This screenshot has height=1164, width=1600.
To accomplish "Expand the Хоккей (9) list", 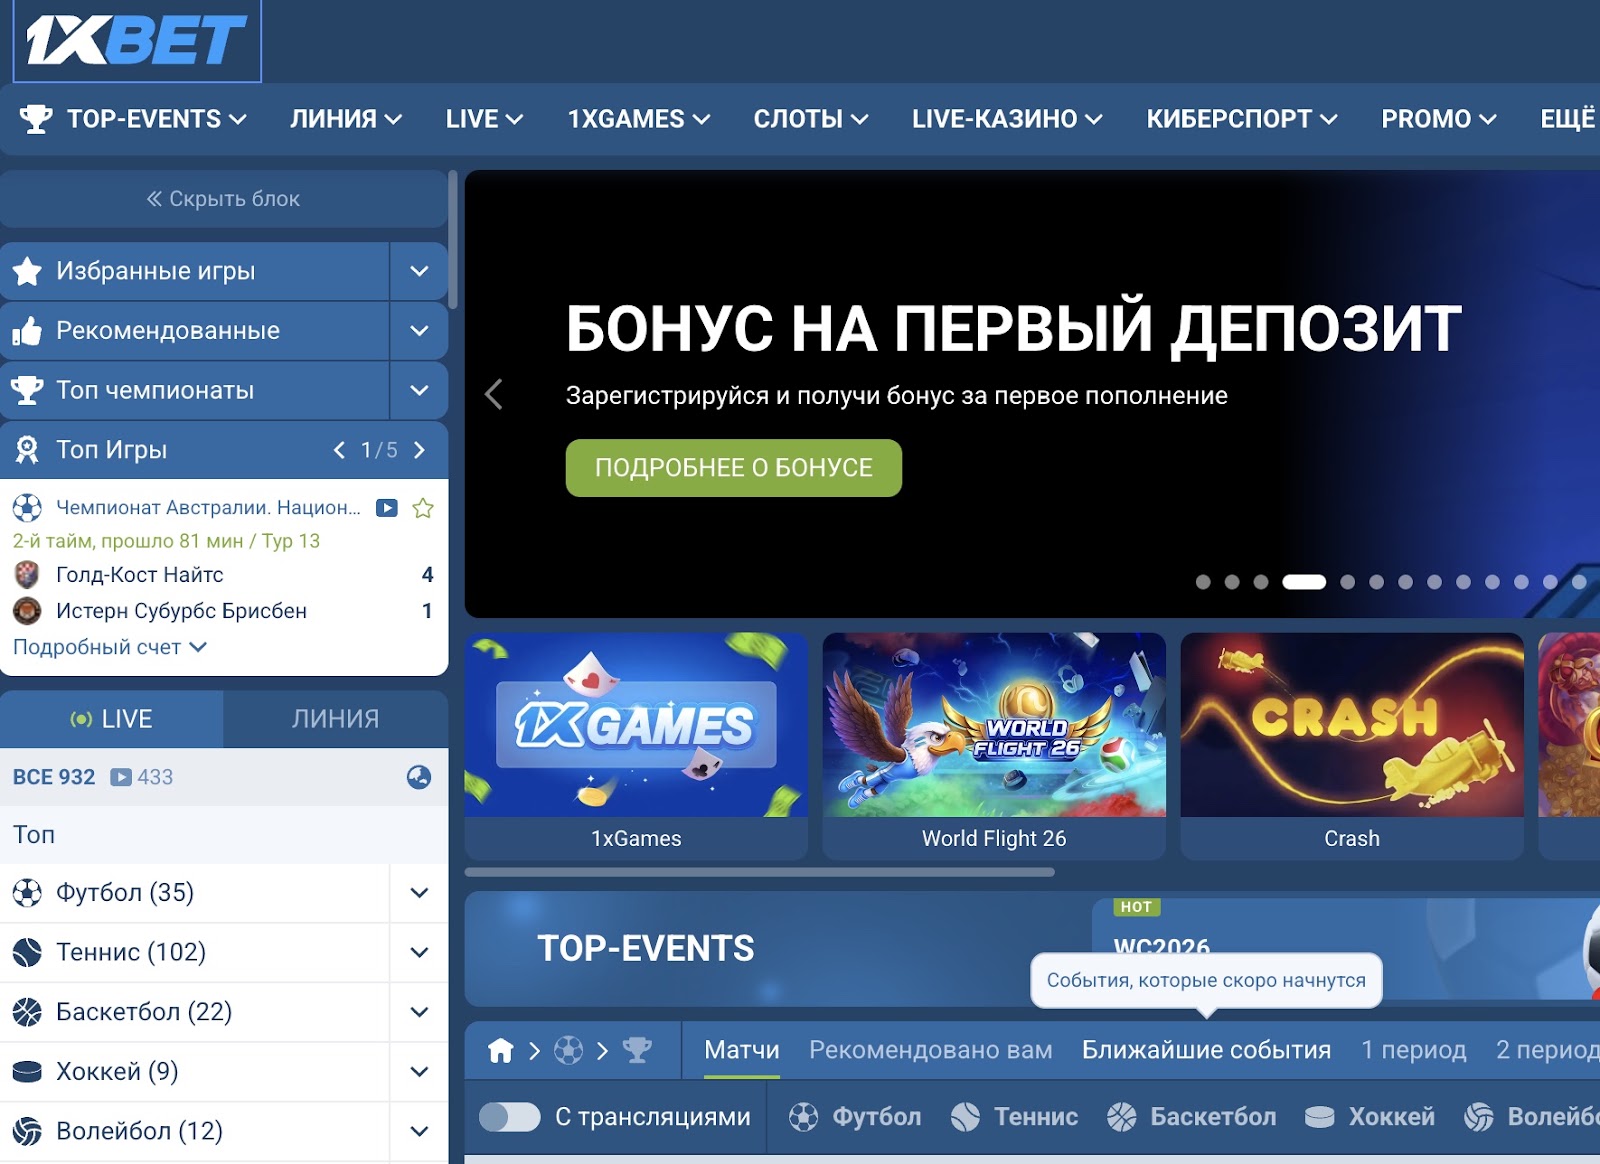I will coord(419,1072).
